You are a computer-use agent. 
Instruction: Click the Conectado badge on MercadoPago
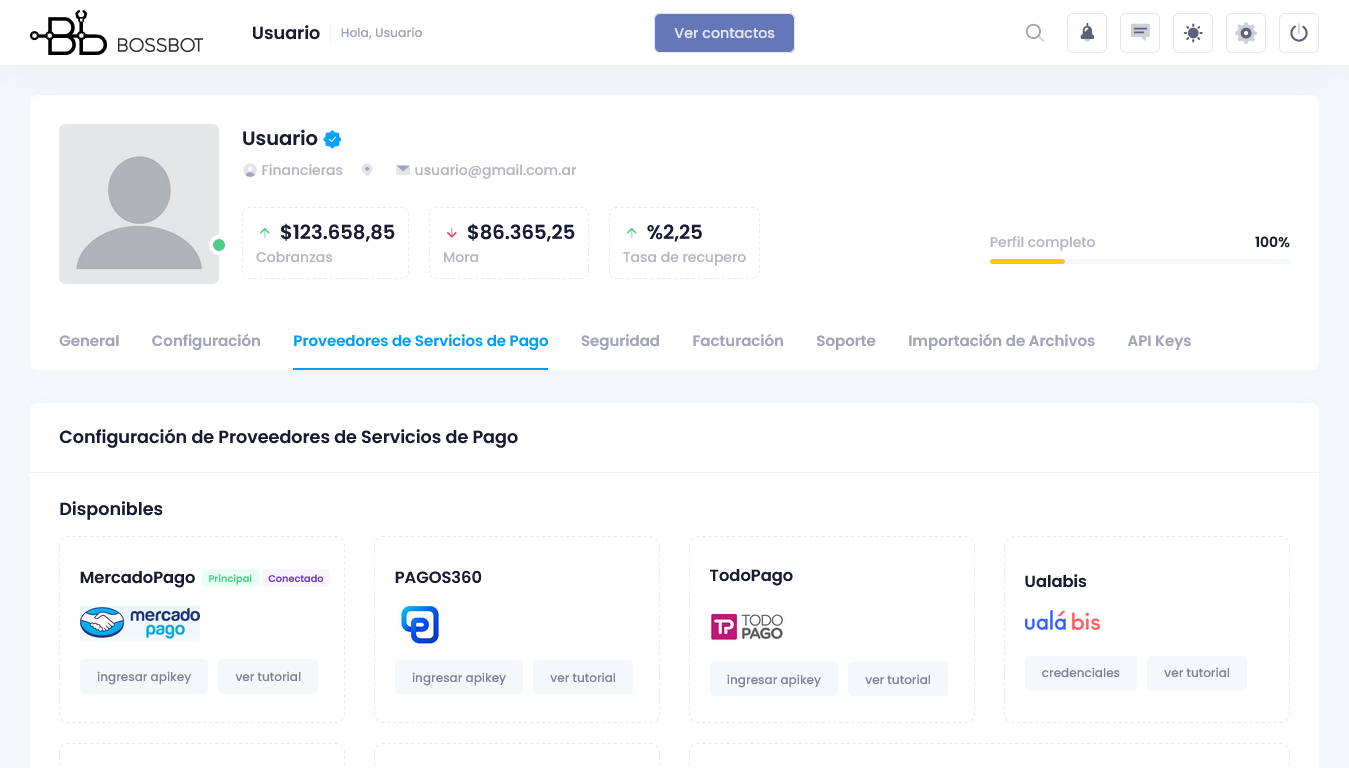tap(296, 579)
